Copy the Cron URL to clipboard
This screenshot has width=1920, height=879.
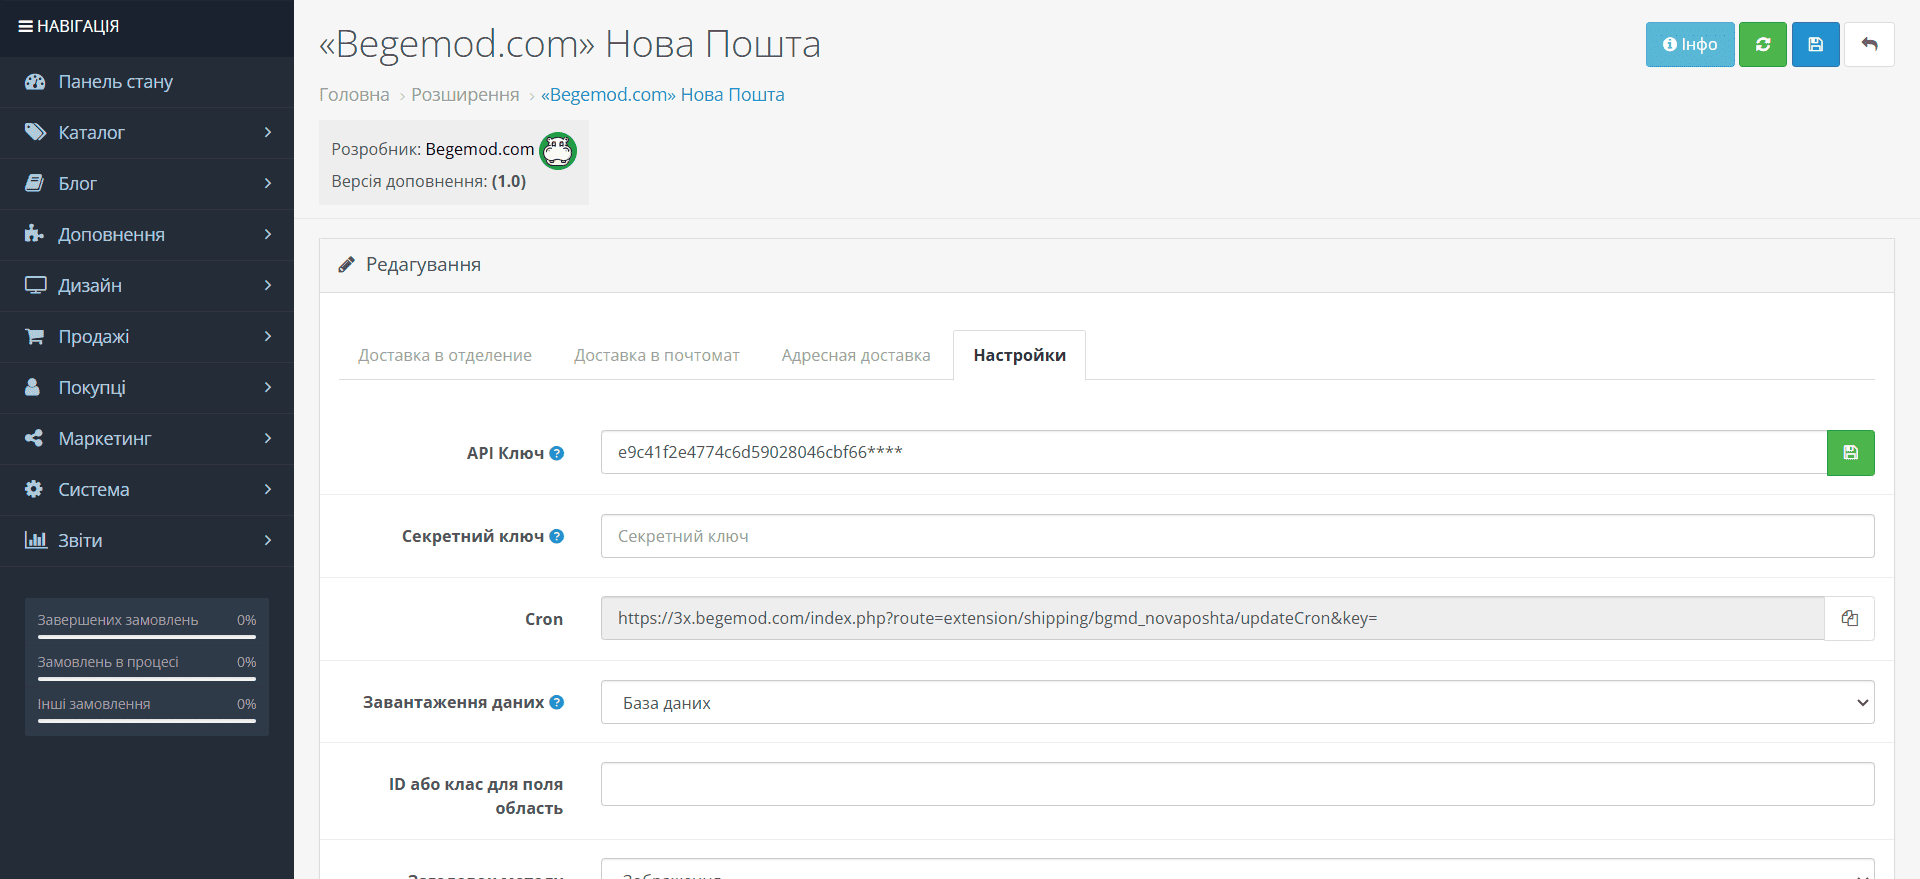(1850, 618)
